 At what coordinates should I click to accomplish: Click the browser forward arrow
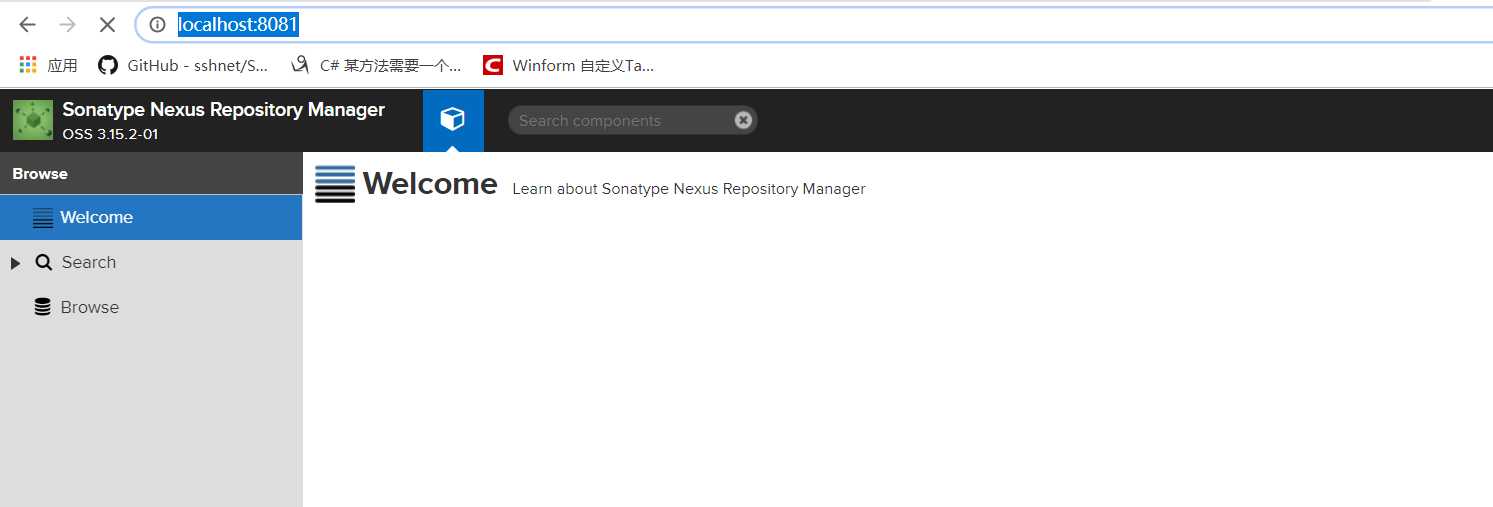67,24
